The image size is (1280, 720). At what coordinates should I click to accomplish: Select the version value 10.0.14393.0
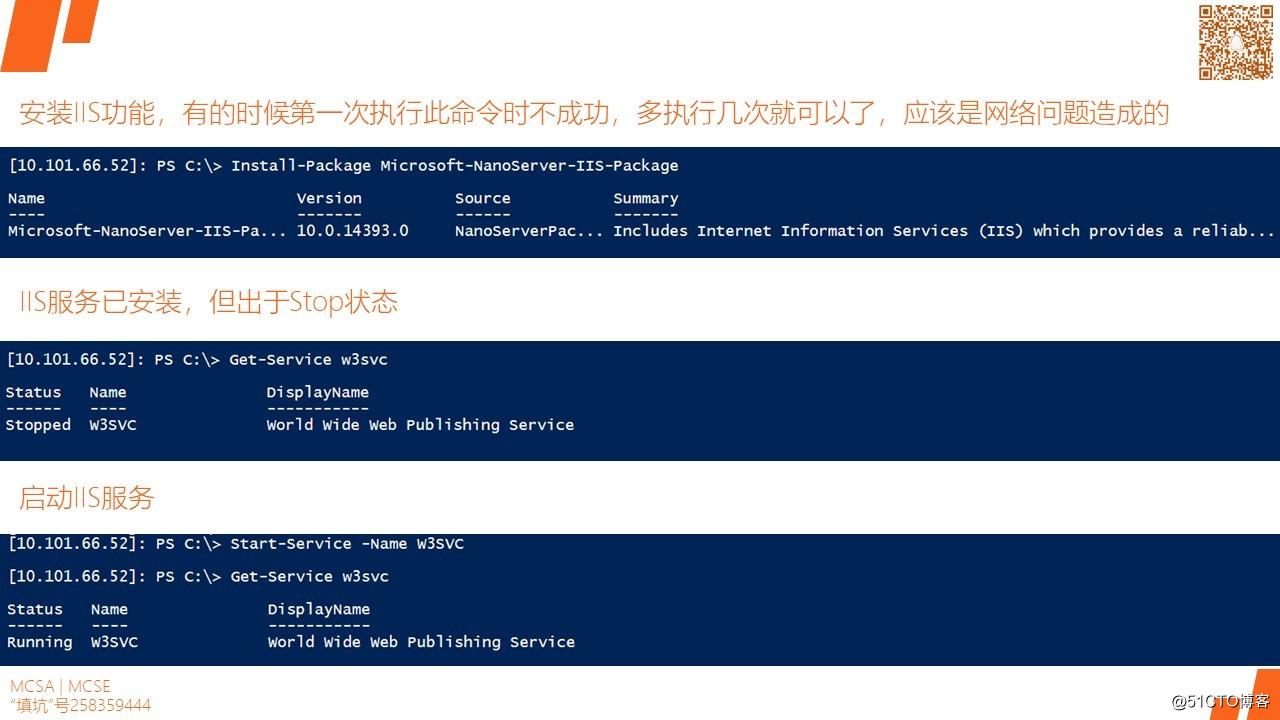pyautogui.click(x=352, y=231)
